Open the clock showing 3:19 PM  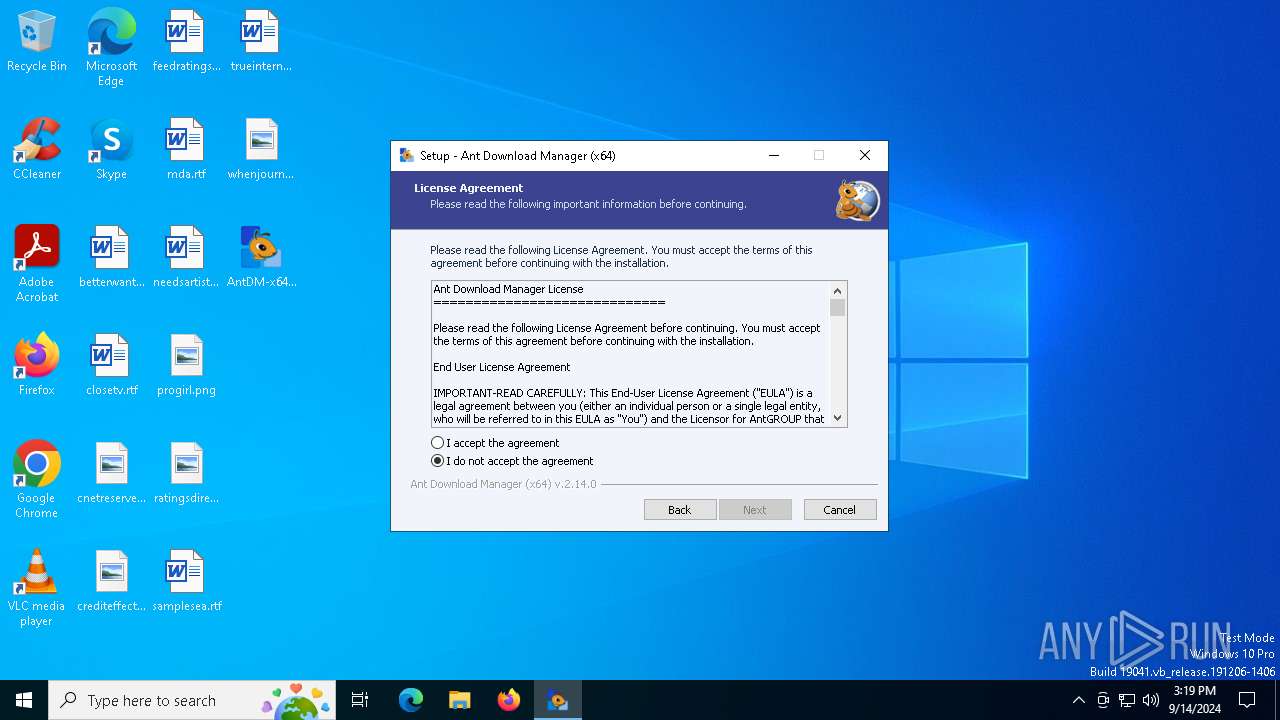tap(1195, 700)
